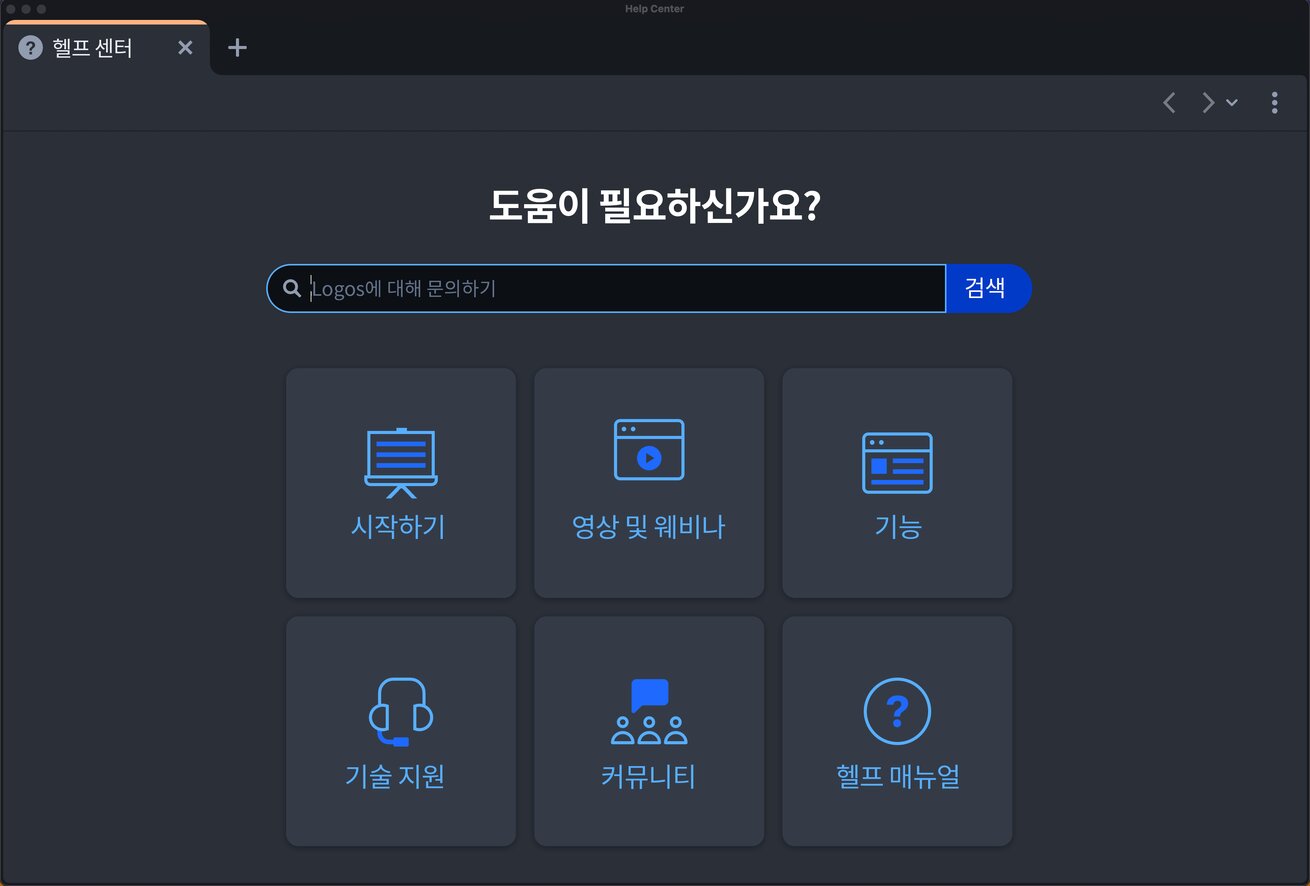This screenshot has height=886, width=1310.
Task: Click the magnifier icon in the search bar
Action: coord(290,288)
